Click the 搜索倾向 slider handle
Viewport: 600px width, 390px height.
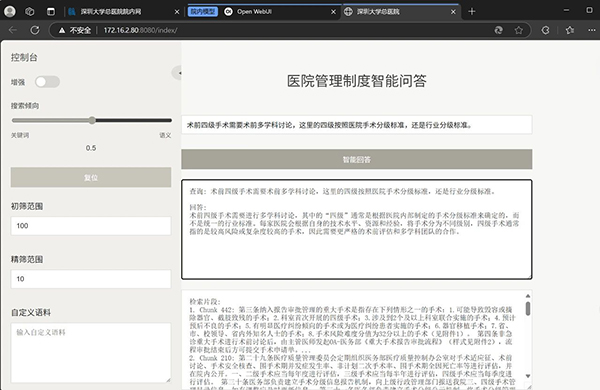(x=92, y=120)
